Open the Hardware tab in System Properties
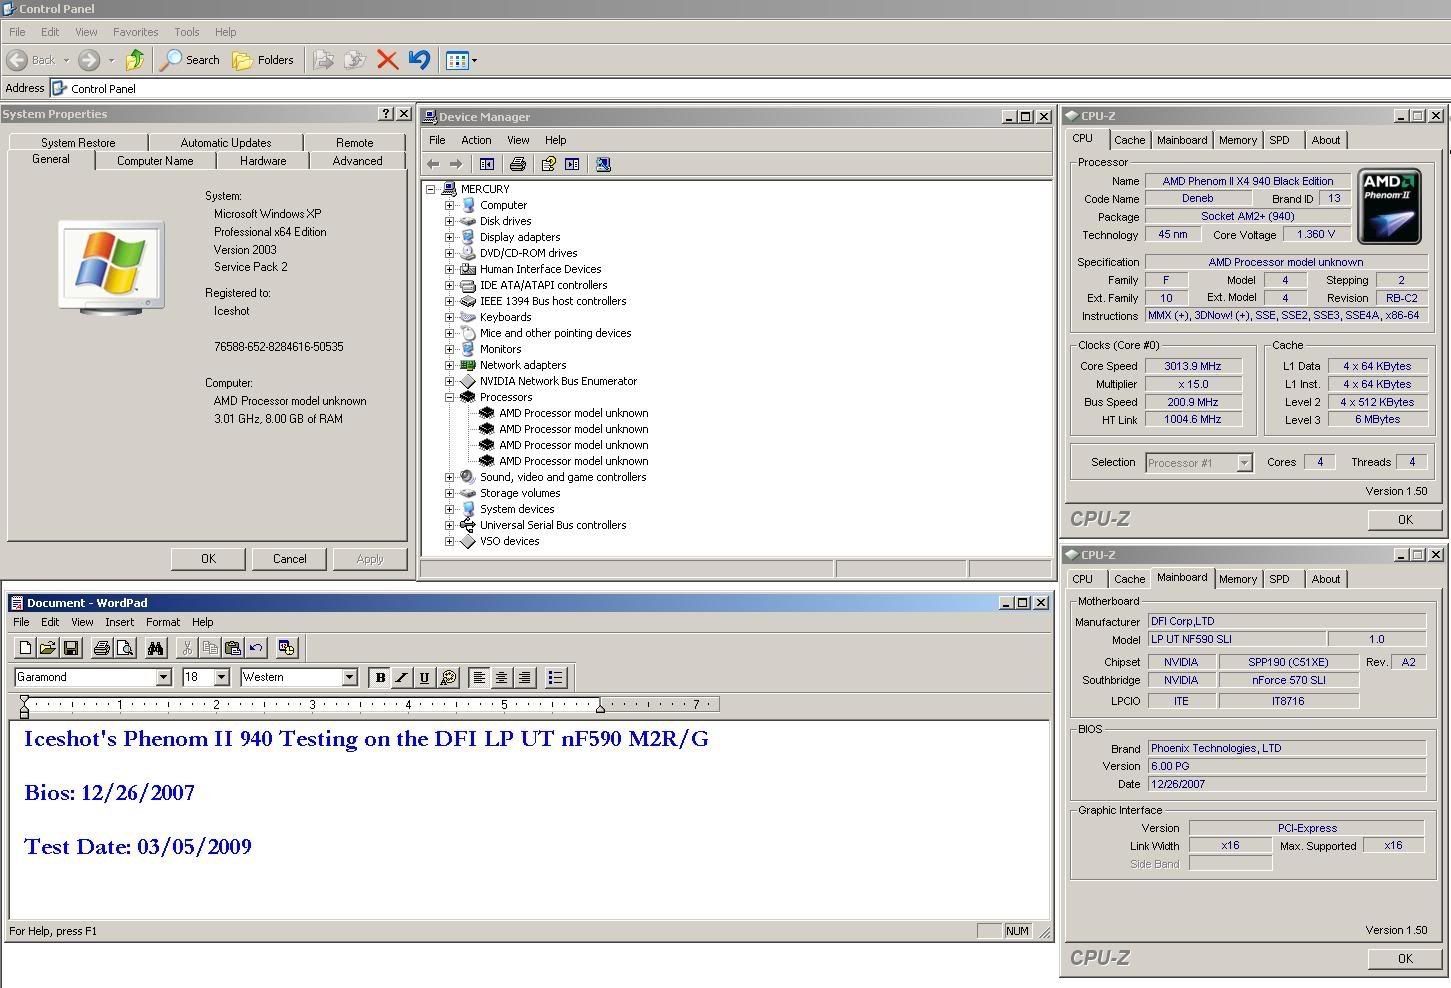The width and height of the screenshot is (1451, 988). click(x=263, y=161)
